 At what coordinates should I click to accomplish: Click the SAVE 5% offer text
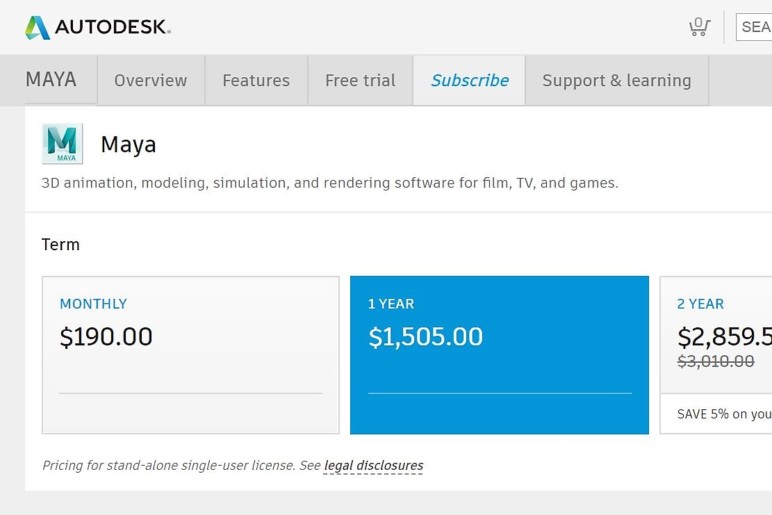(724, 414)
